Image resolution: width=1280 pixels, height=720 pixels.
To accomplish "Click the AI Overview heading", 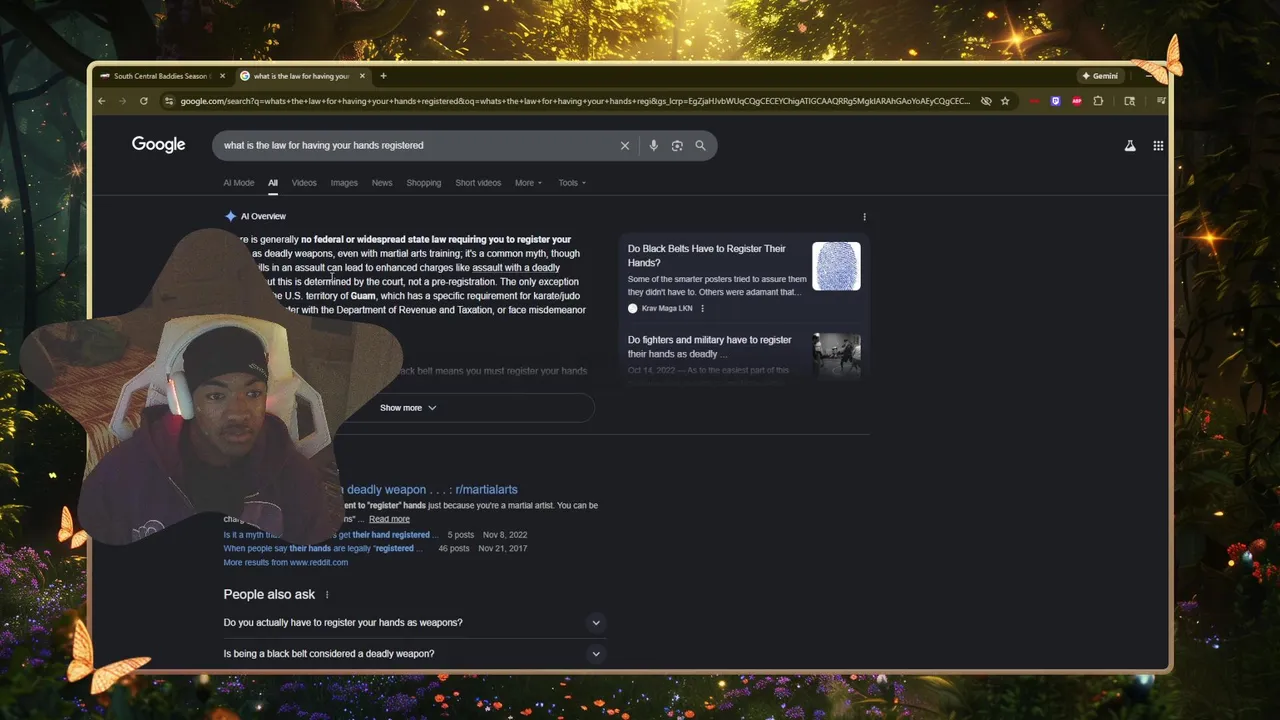I will 263,216.
